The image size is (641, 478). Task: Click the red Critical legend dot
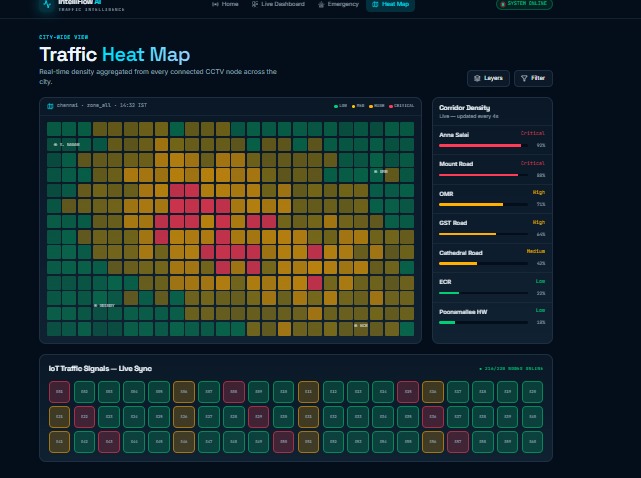391,106
